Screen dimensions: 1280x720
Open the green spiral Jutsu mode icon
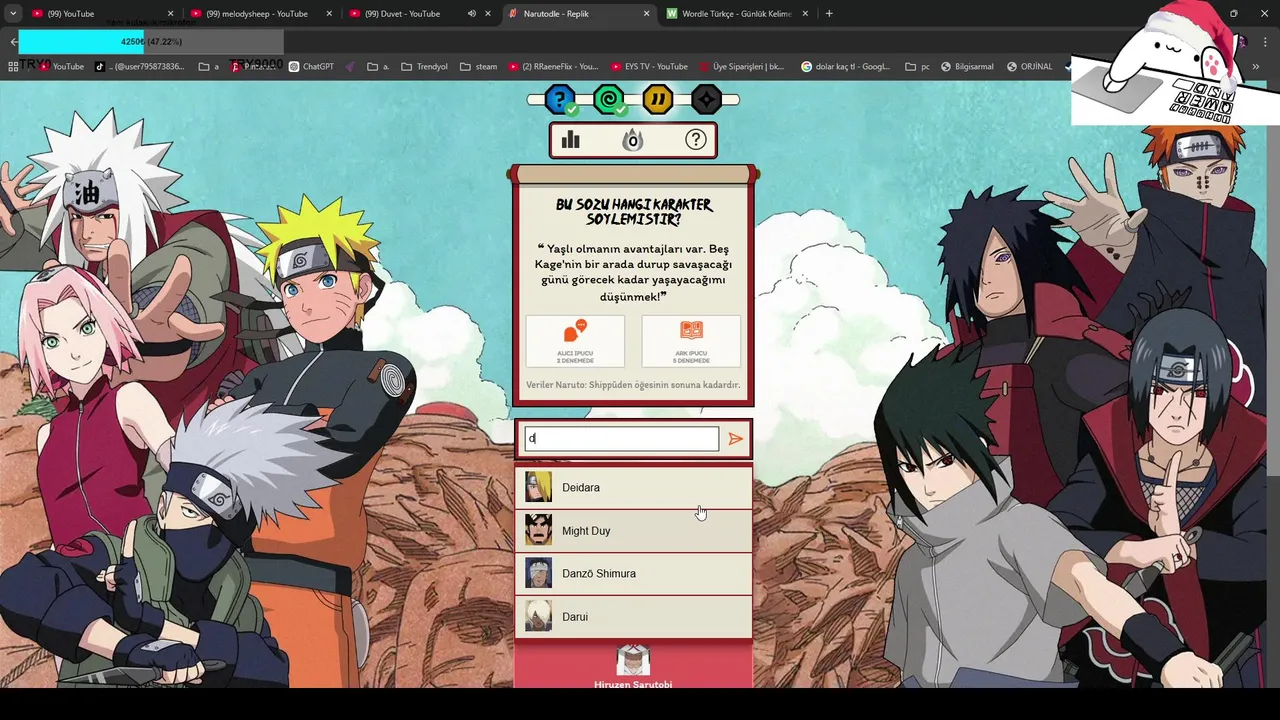point(609,99)
